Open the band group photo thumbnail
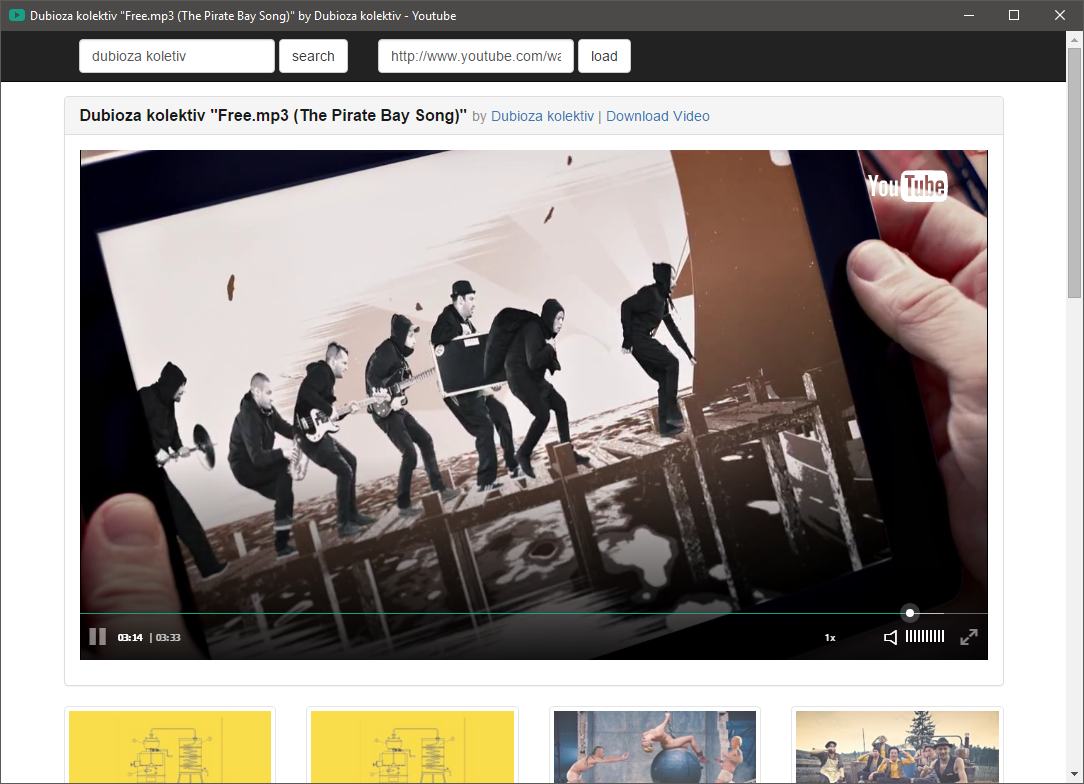 tap(897, 747)
